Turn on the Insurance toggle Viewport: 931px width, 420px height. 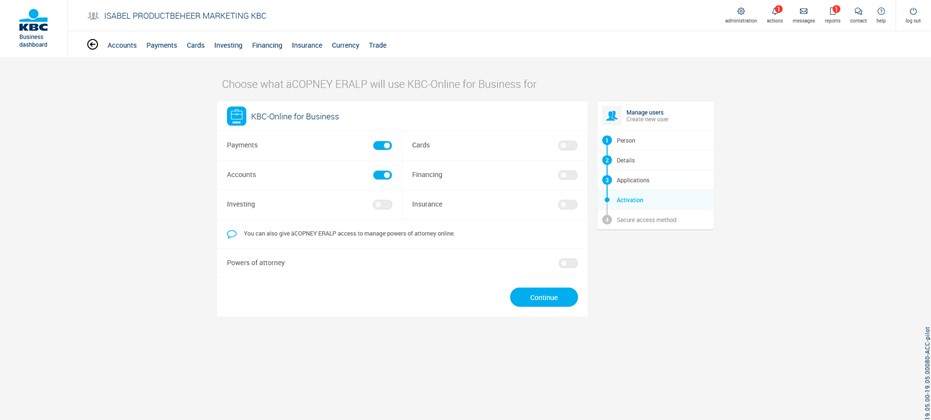(x=568, y=204)
